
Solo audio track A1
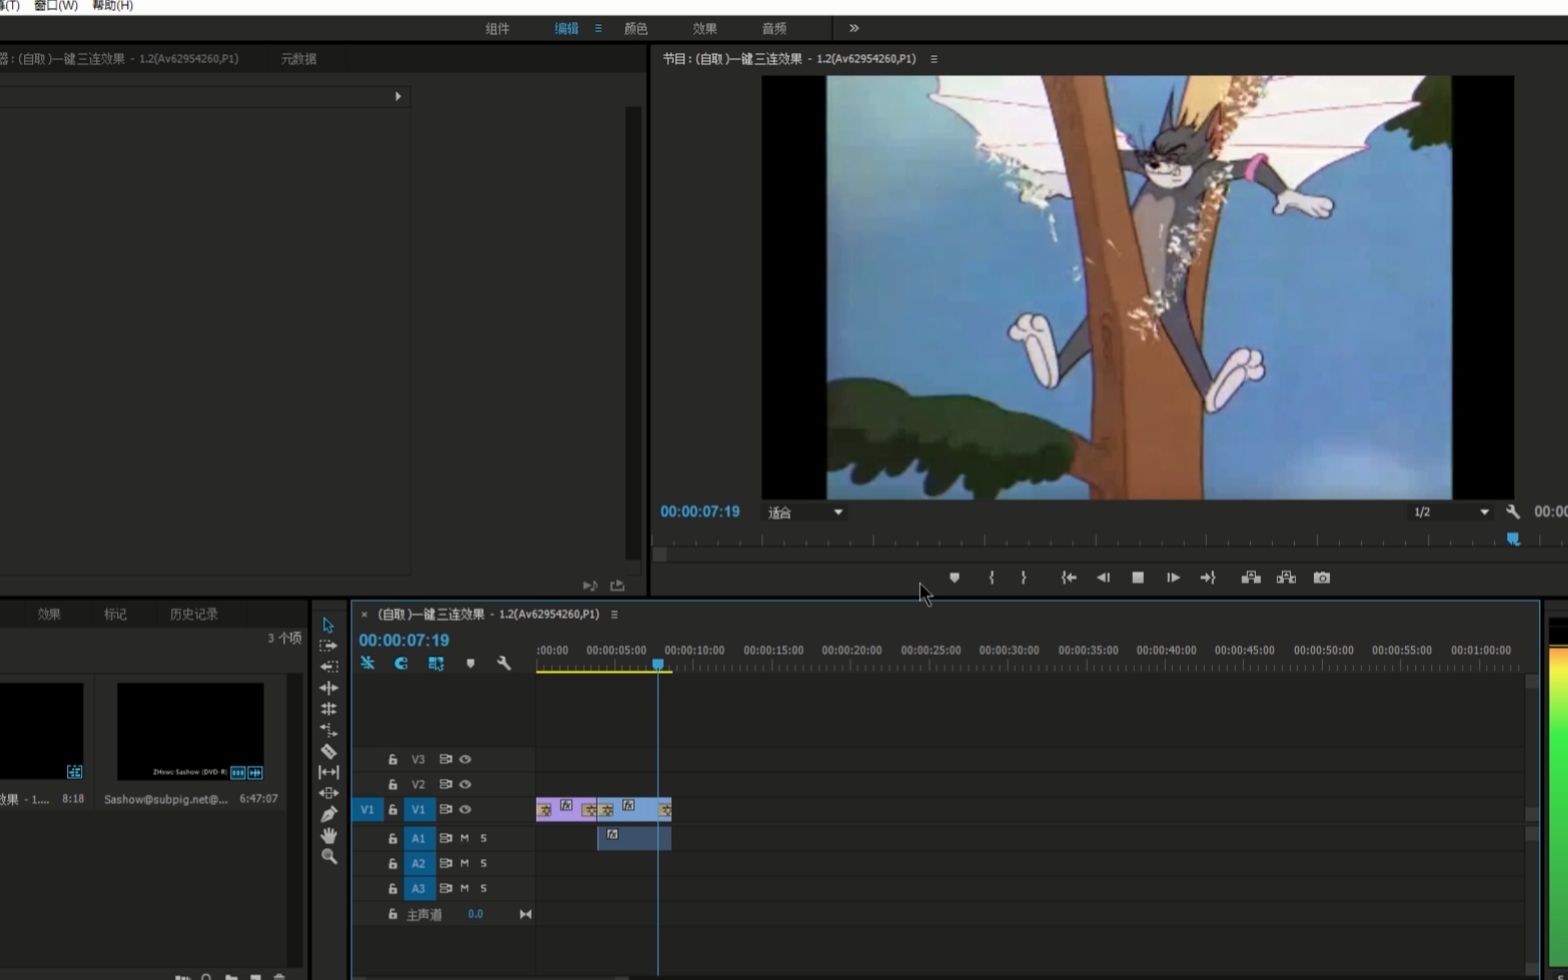tap(483, 838)
